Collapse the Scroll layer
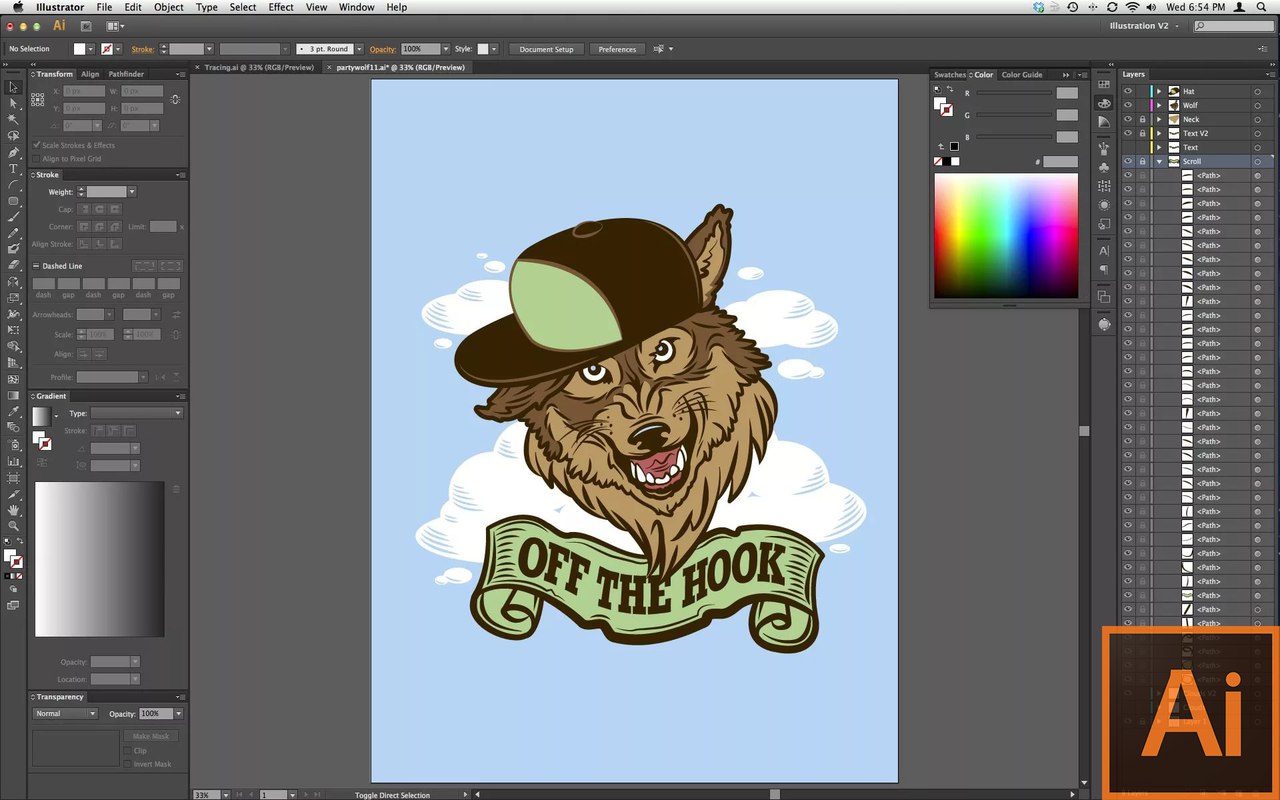The image size is (1280, 800). [x=1160, y=161]
